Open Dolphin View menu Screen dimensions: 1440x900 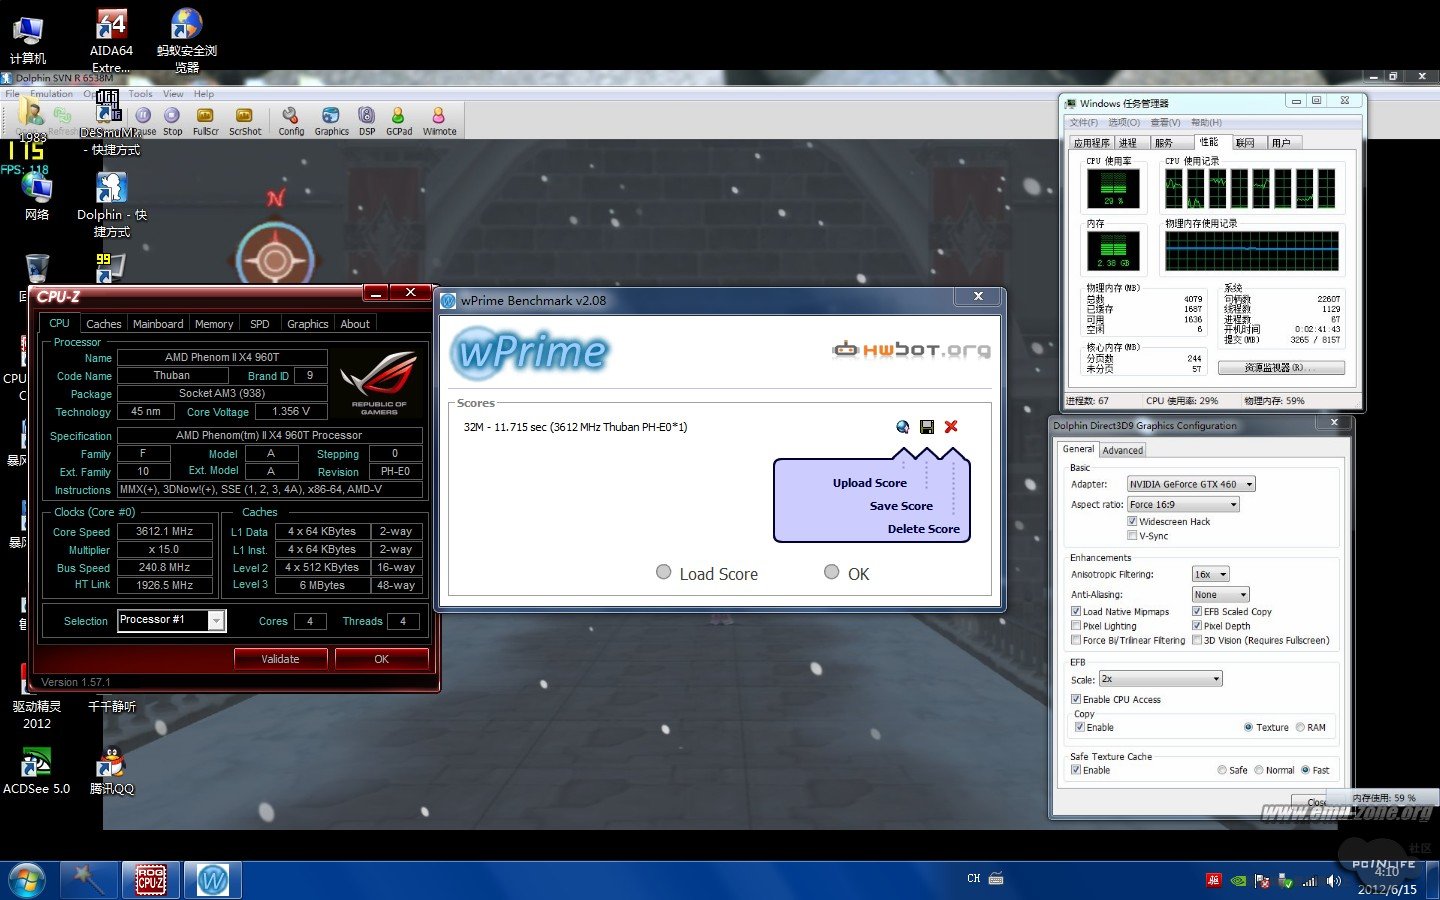coord(173,94)
